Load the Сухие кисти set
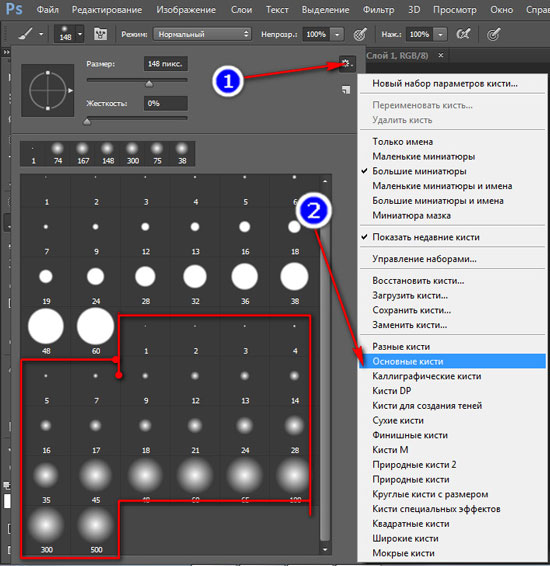This screenshot has width=550, height=566. tap(452, 421)
